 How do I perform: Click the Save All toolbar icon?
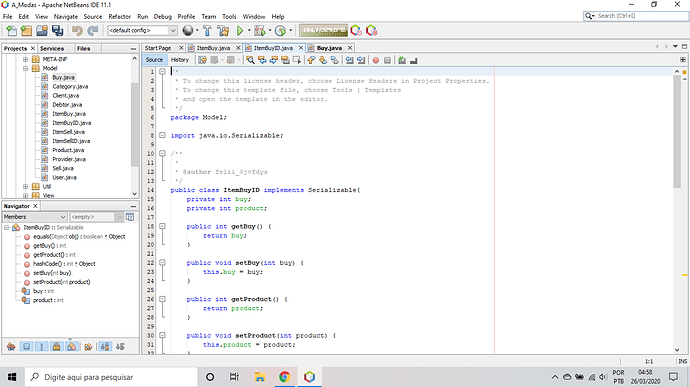pos(57,30)
